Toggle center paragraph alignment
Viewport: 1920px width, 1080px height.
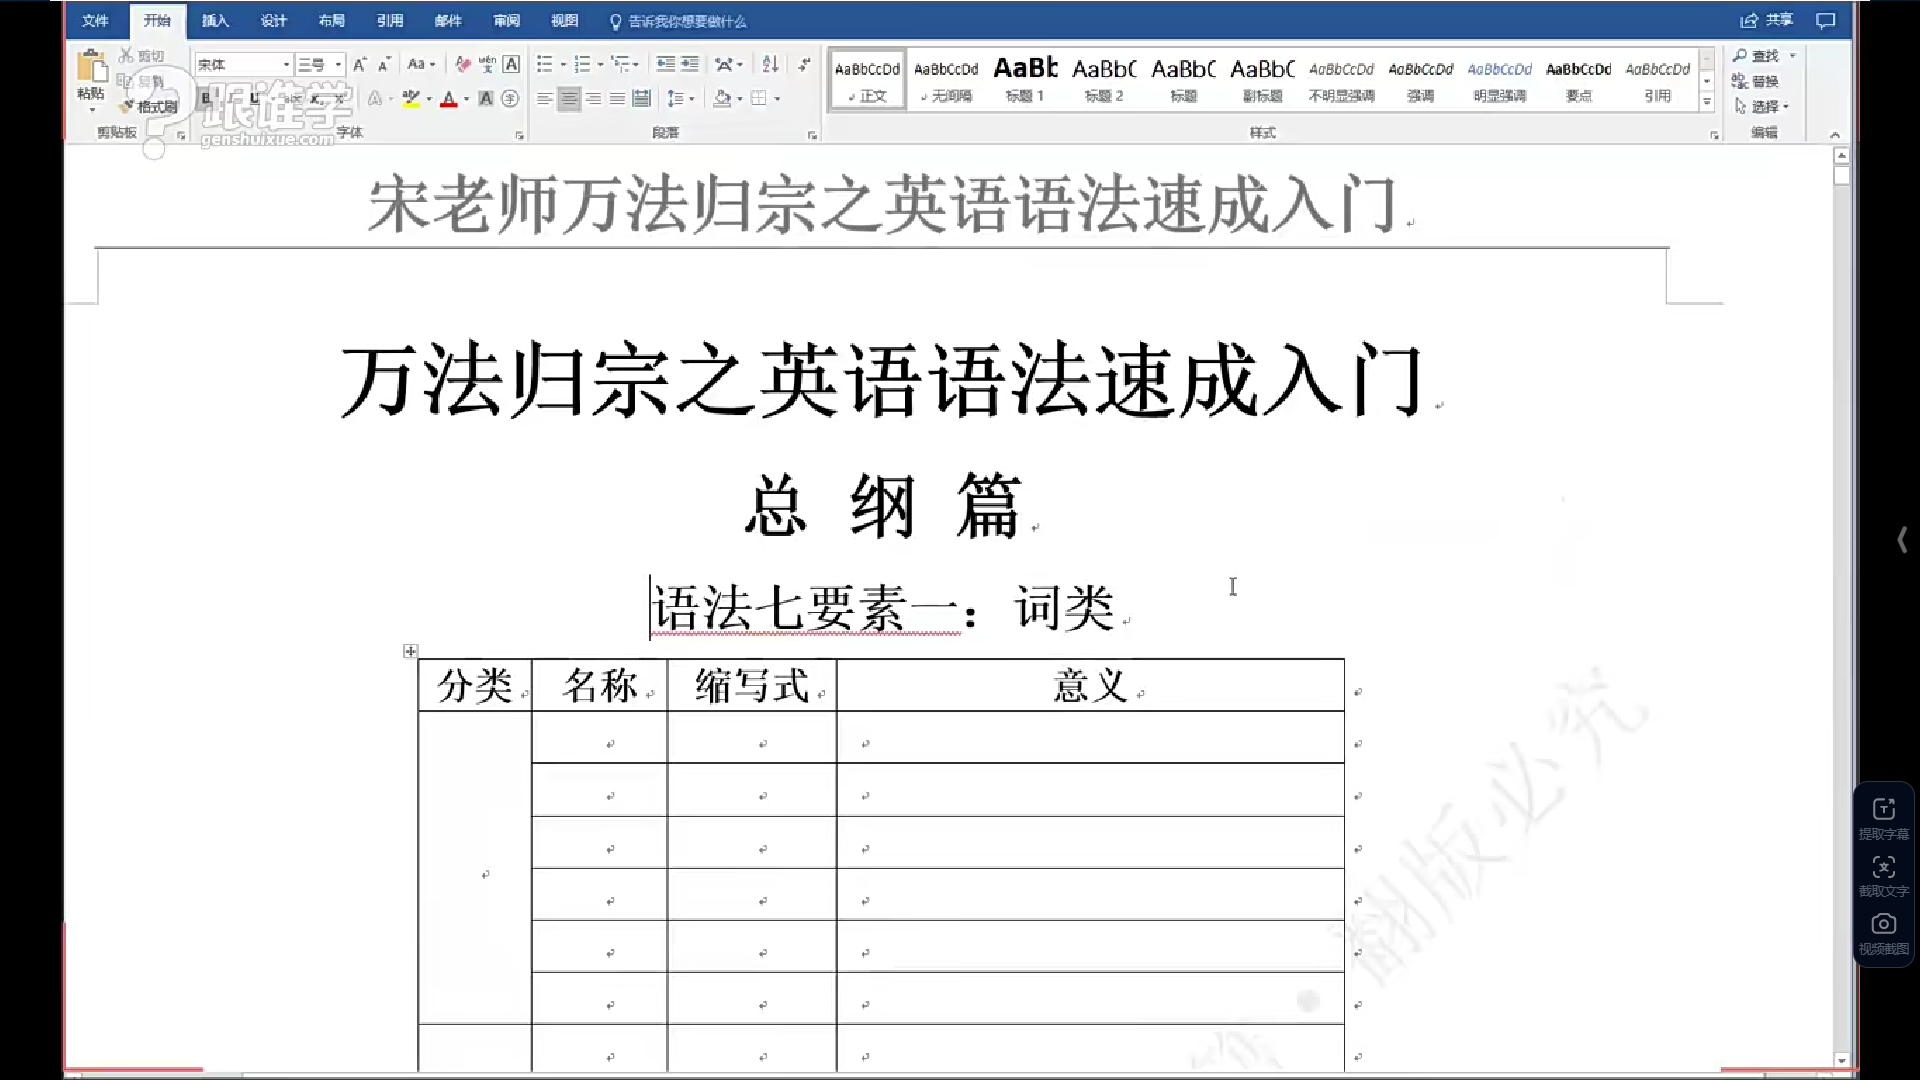(569, 98)
